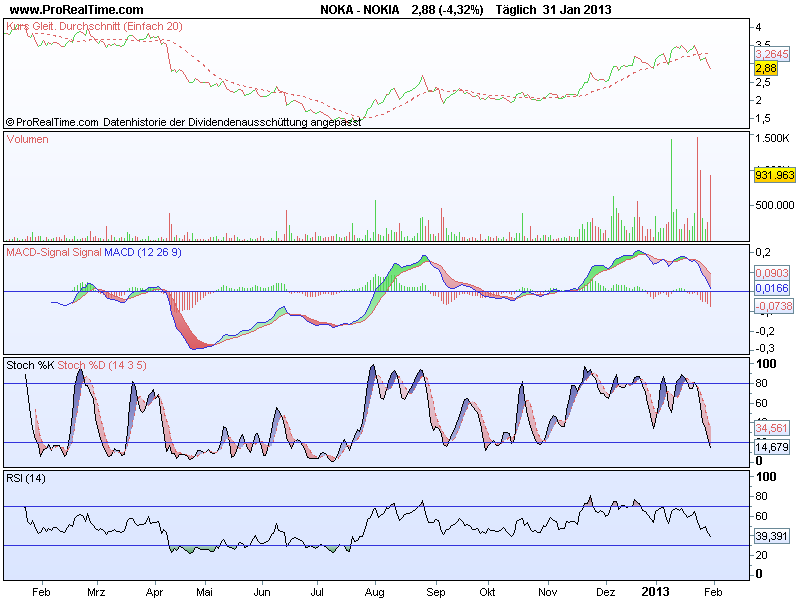Click the -0,3 MACD axis label
The image size is (800, 600).
click(x=765, y=348)
